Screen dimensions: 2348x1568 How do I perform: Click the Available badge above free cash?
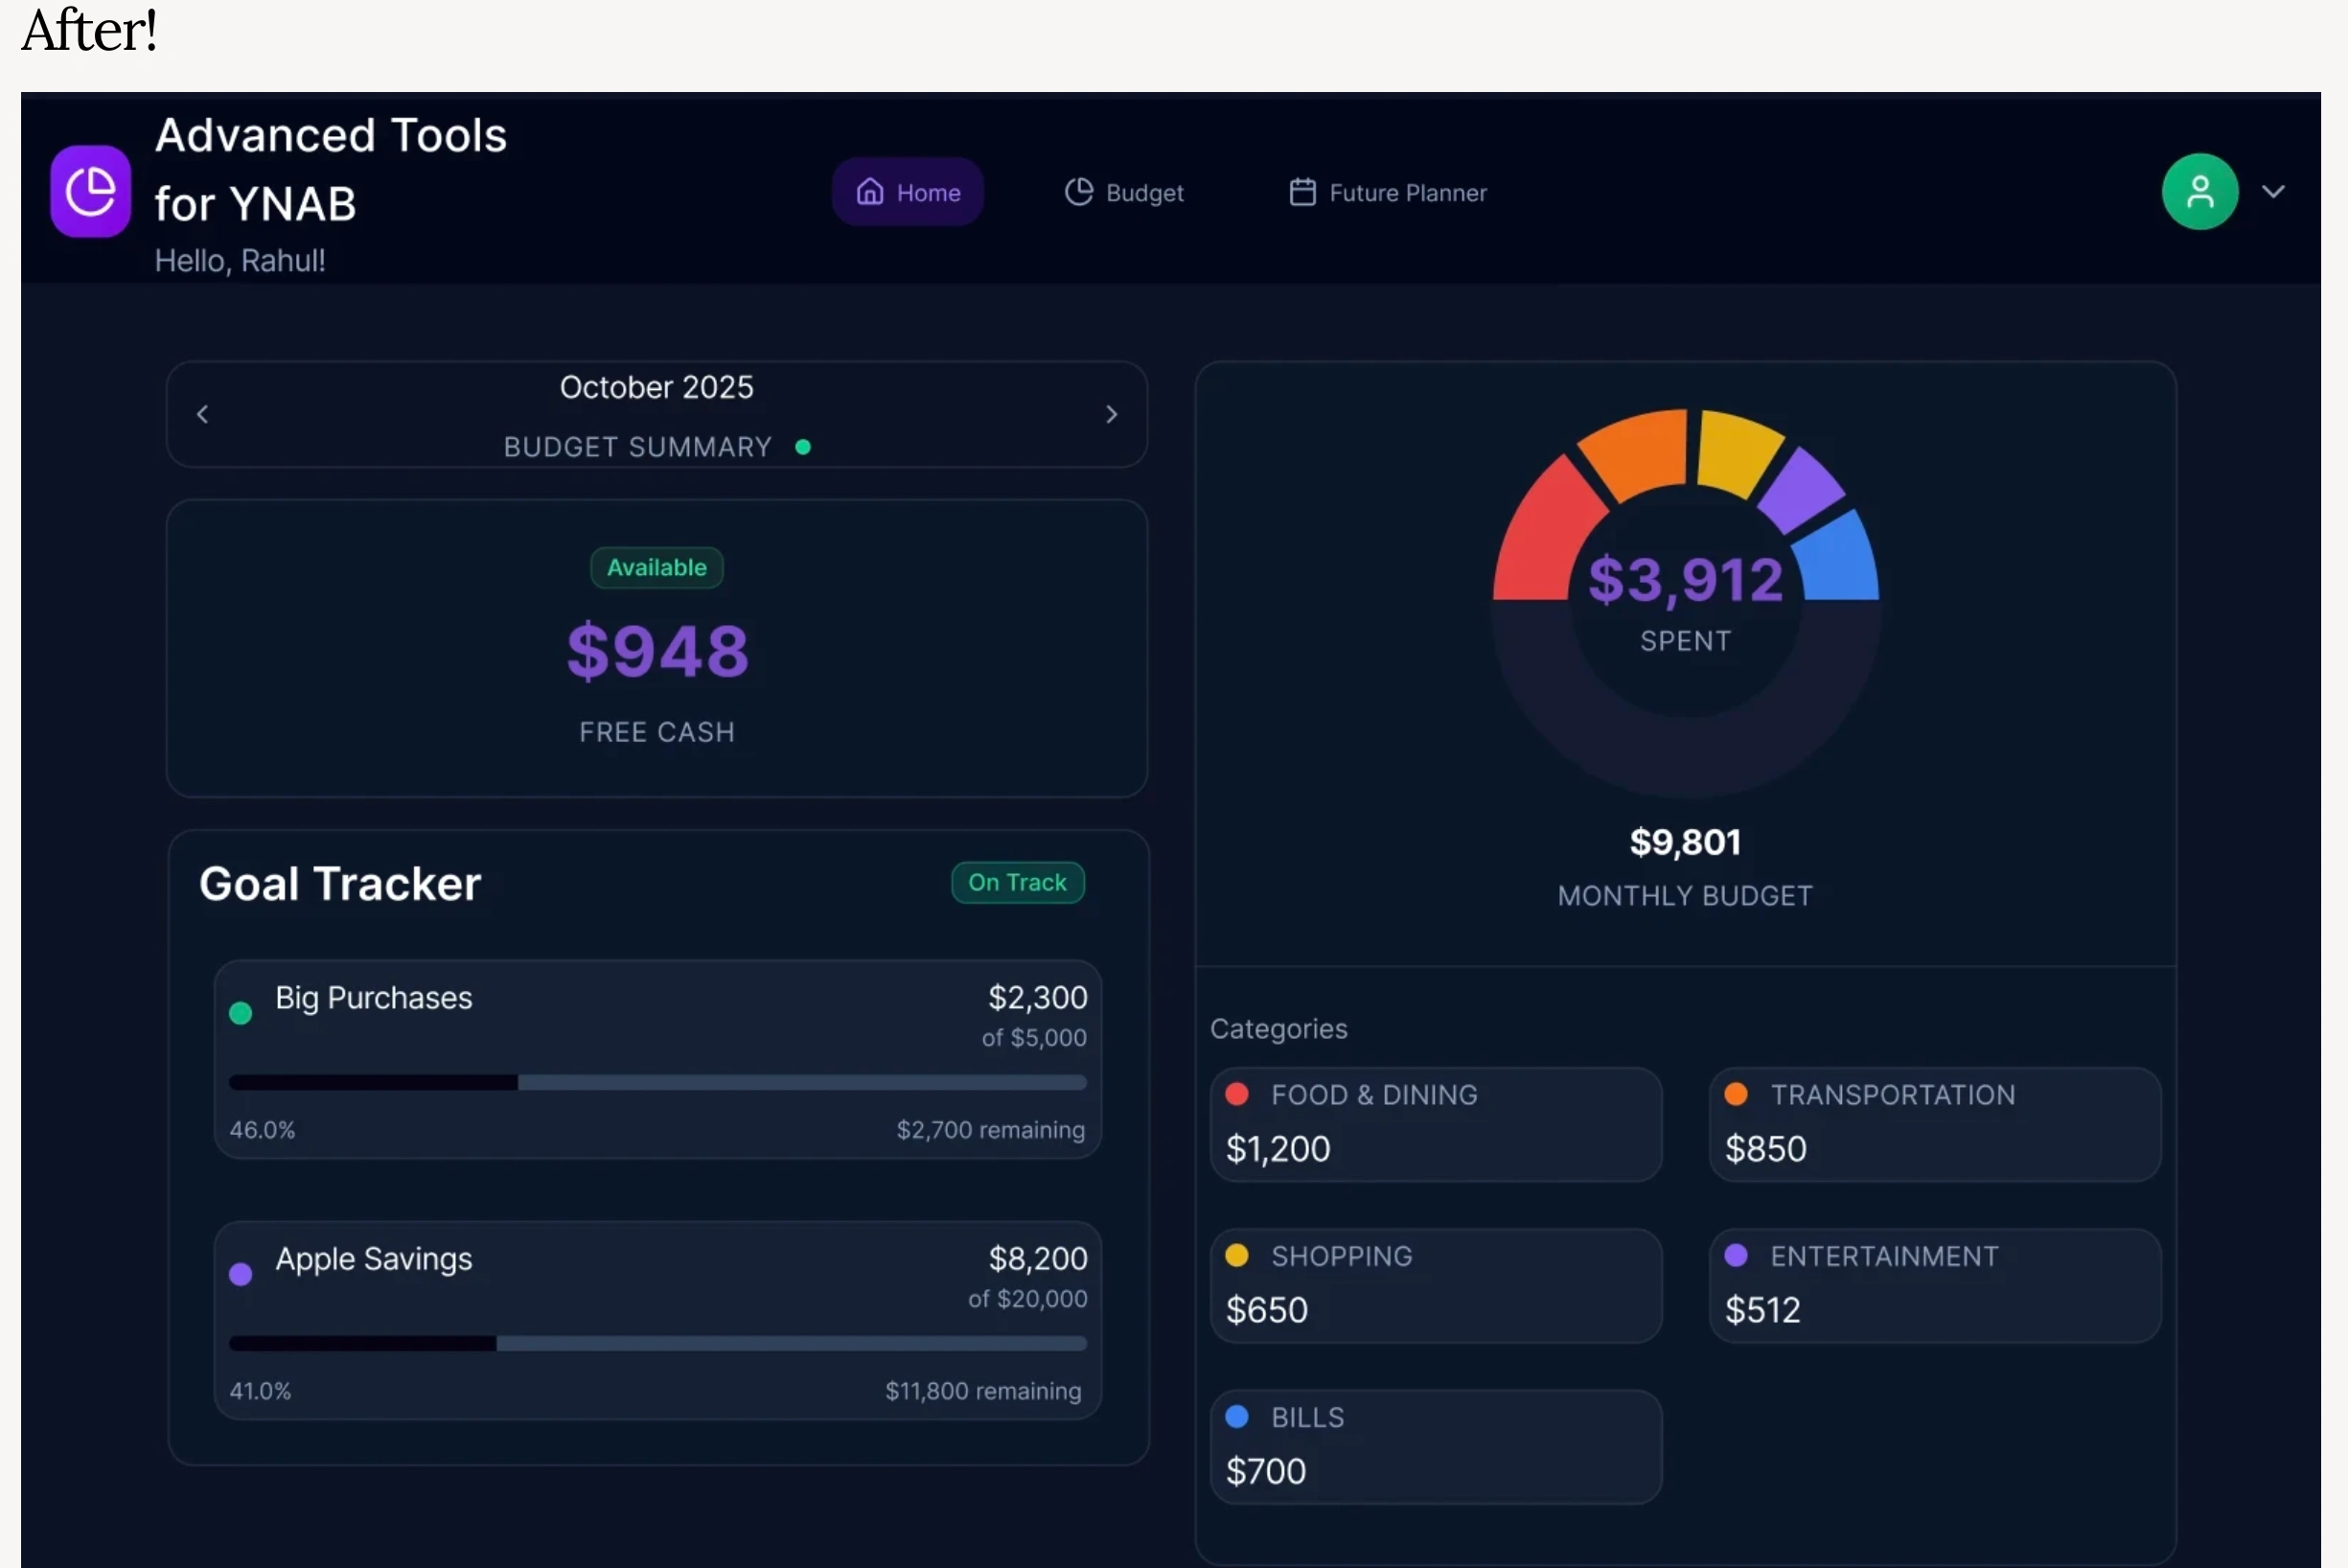[656, 567]
